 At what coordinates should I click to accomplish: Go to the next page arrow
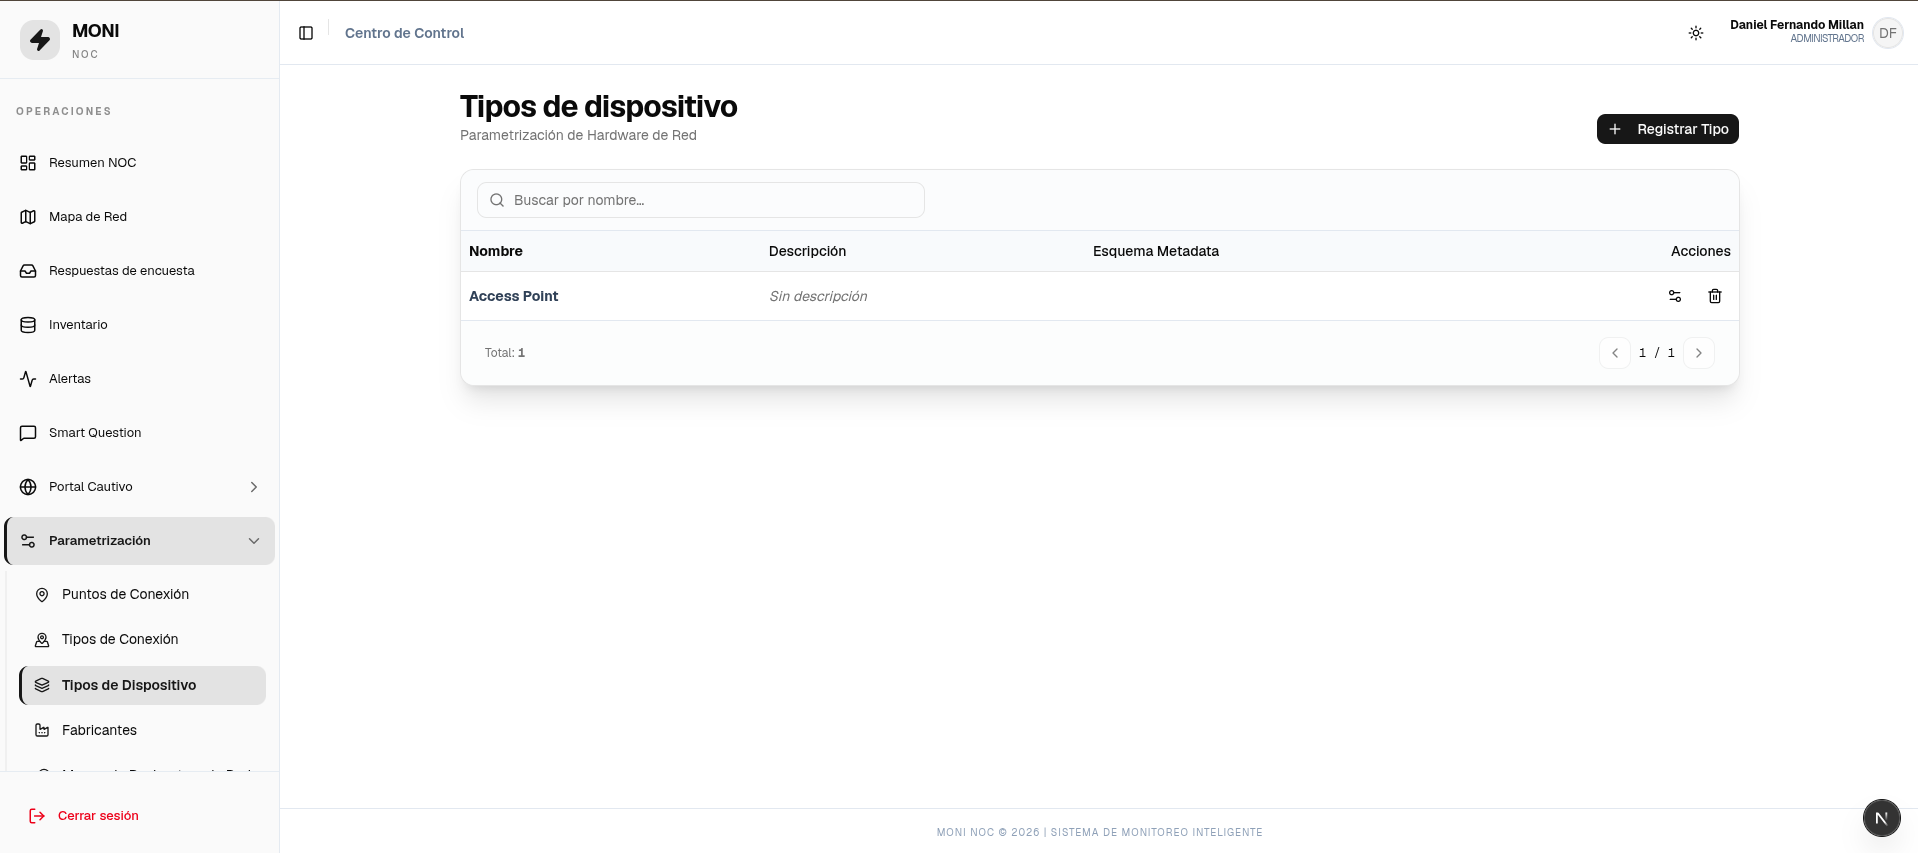1699,353
